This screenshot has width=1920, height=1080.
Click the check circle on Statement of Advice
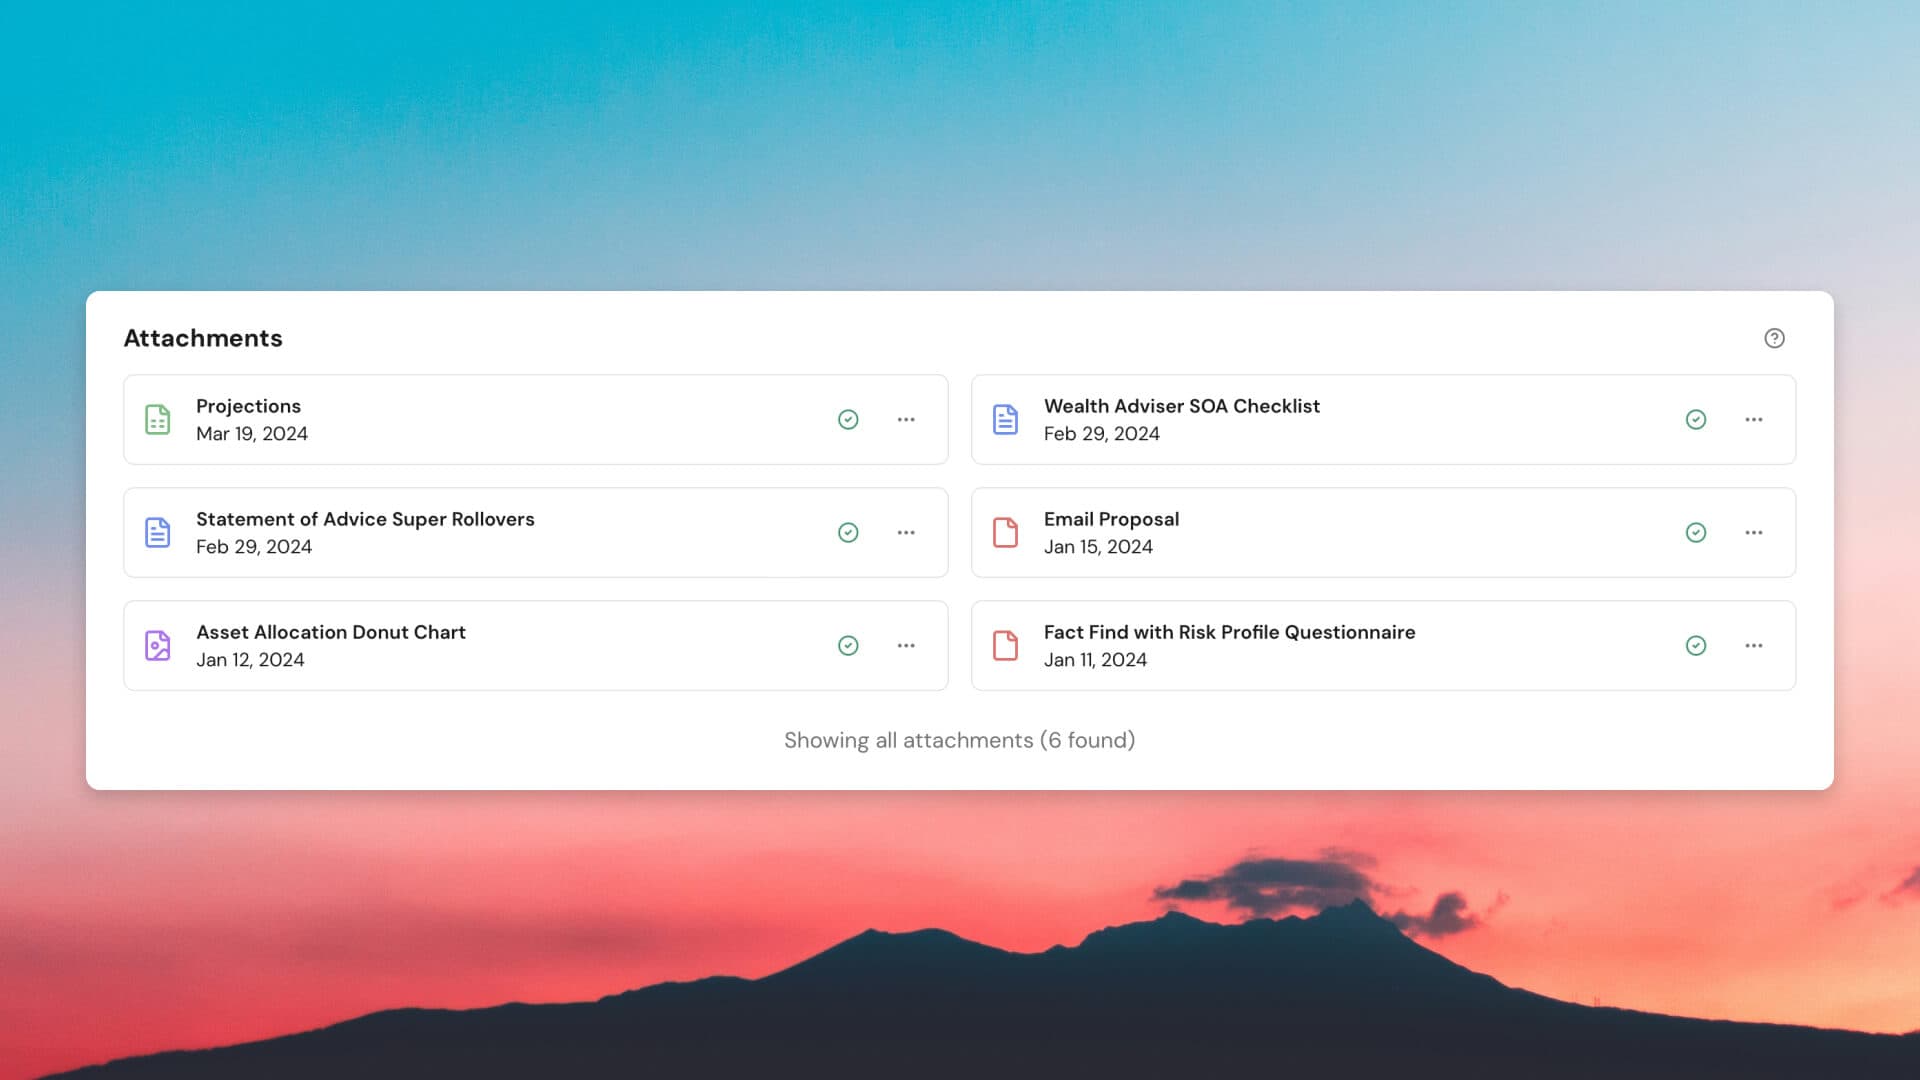848,532
